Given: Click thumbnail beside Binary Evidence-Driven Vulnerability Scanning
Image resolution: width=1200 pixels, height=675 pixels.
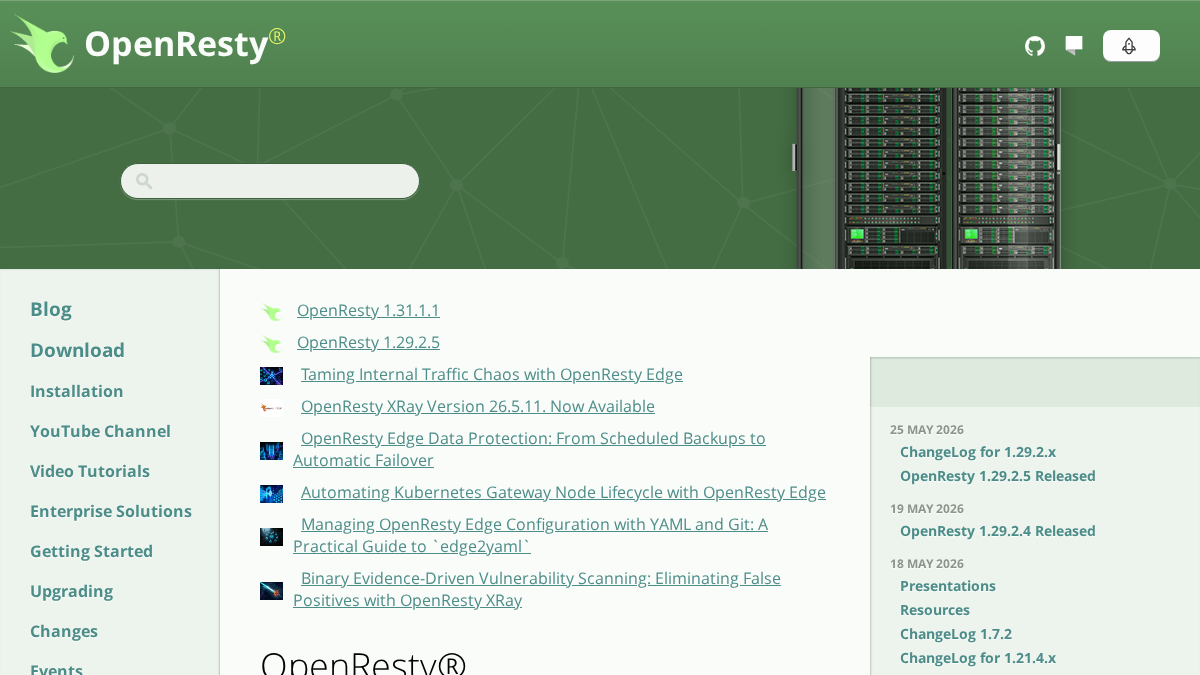Looking at the screenshot, I should click(x=271, y=591).
